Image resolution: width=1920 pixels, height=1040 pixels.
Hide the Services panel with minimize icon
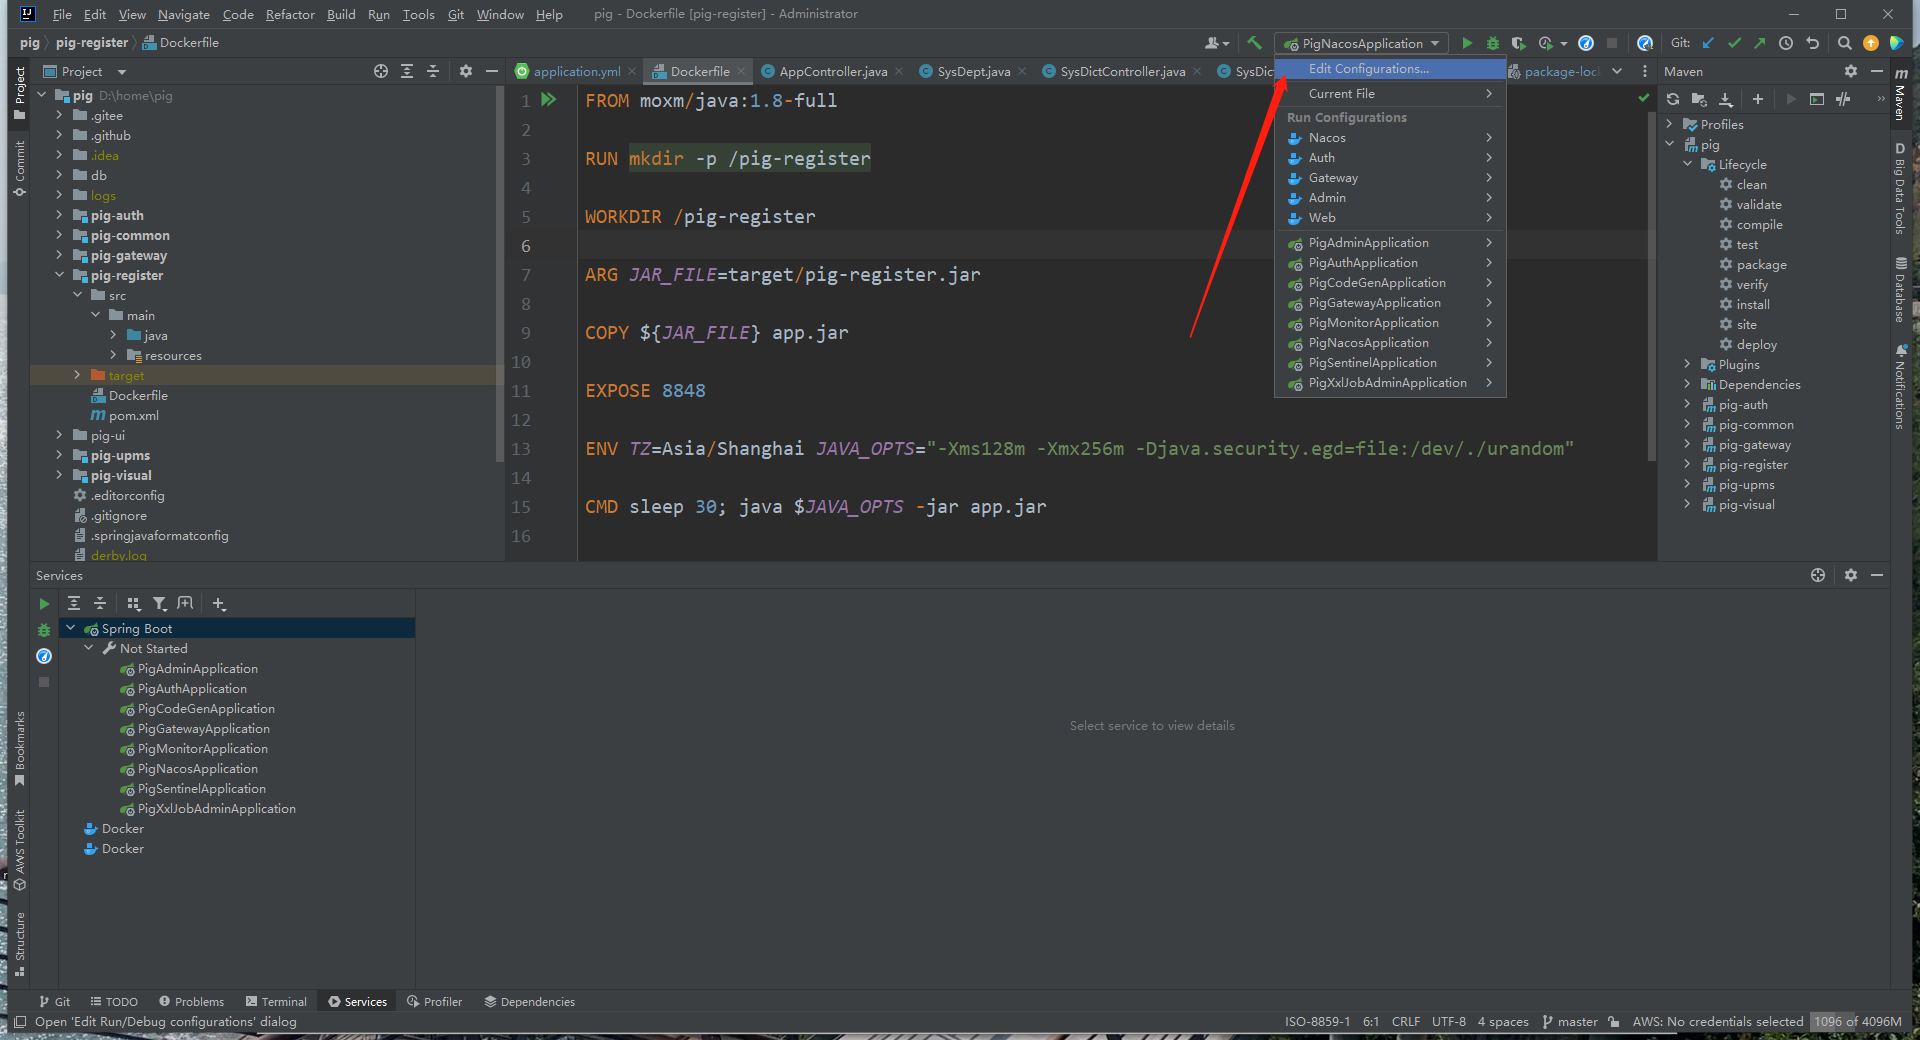click(1877, 575)
